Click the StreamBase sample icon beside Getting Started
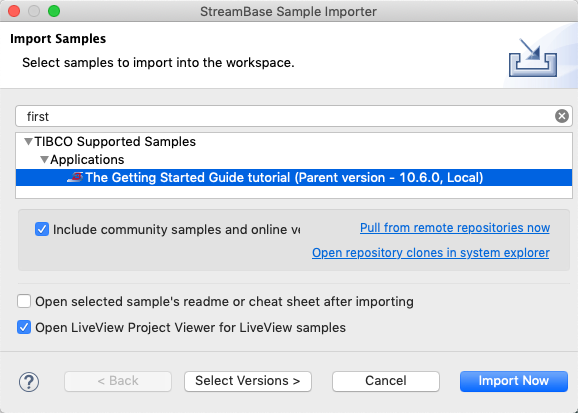 (75, 177)
